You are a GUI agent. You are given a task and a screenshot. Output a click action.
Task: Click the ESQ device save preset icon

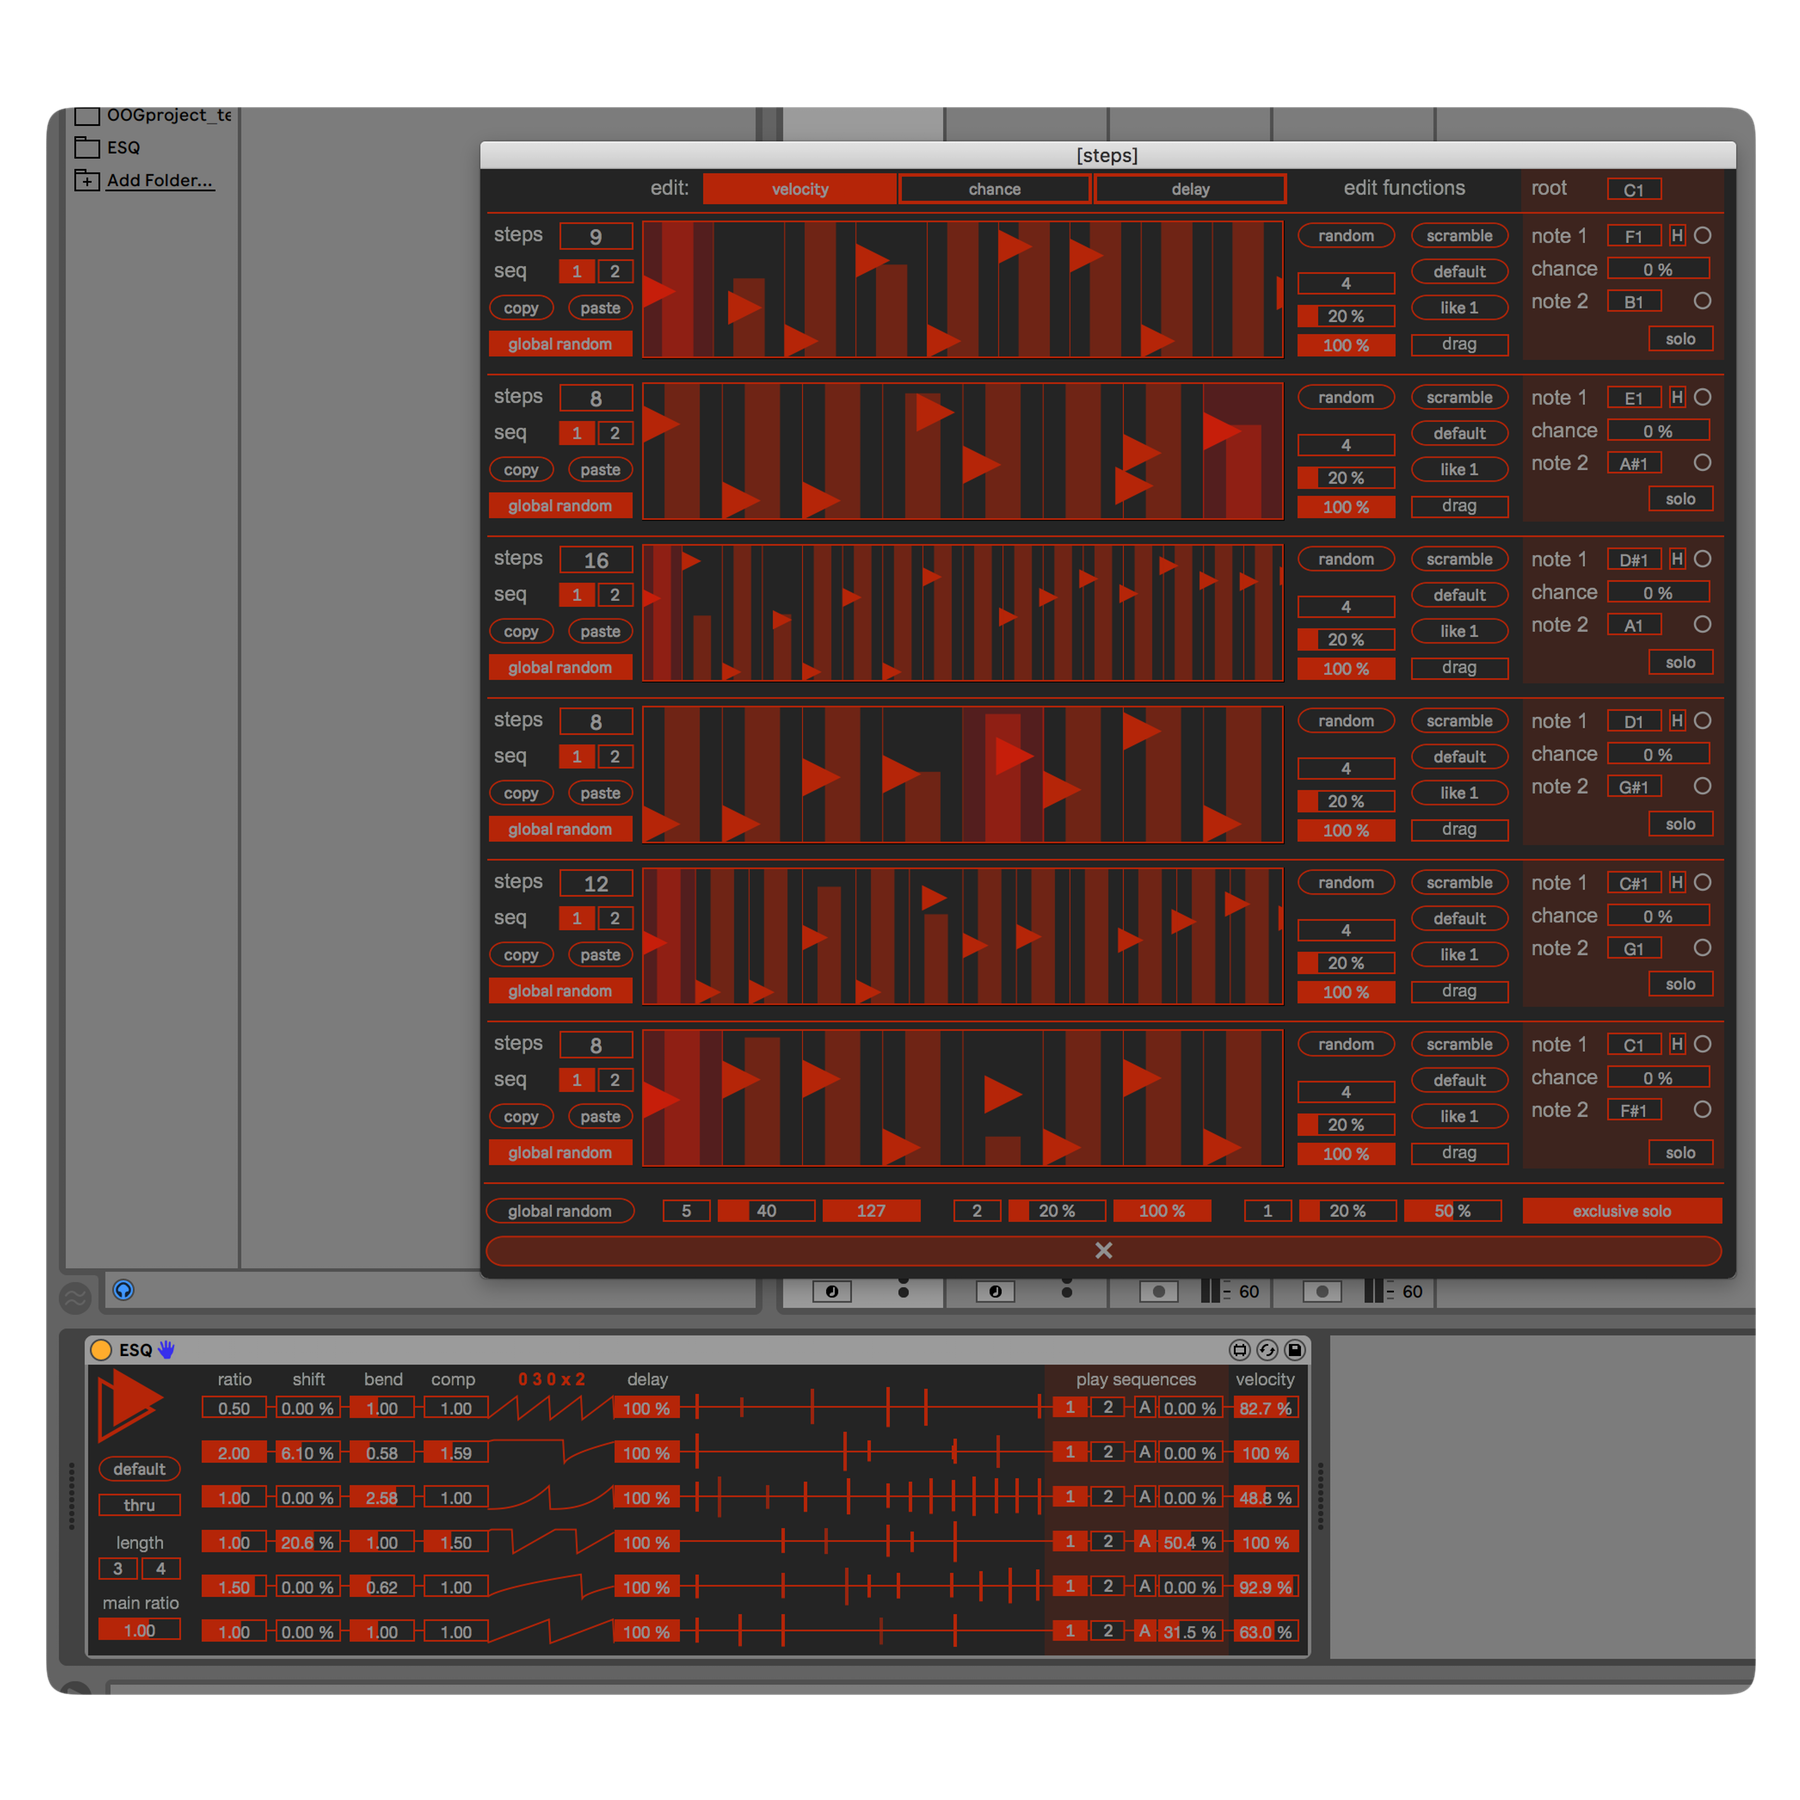1294,1350
